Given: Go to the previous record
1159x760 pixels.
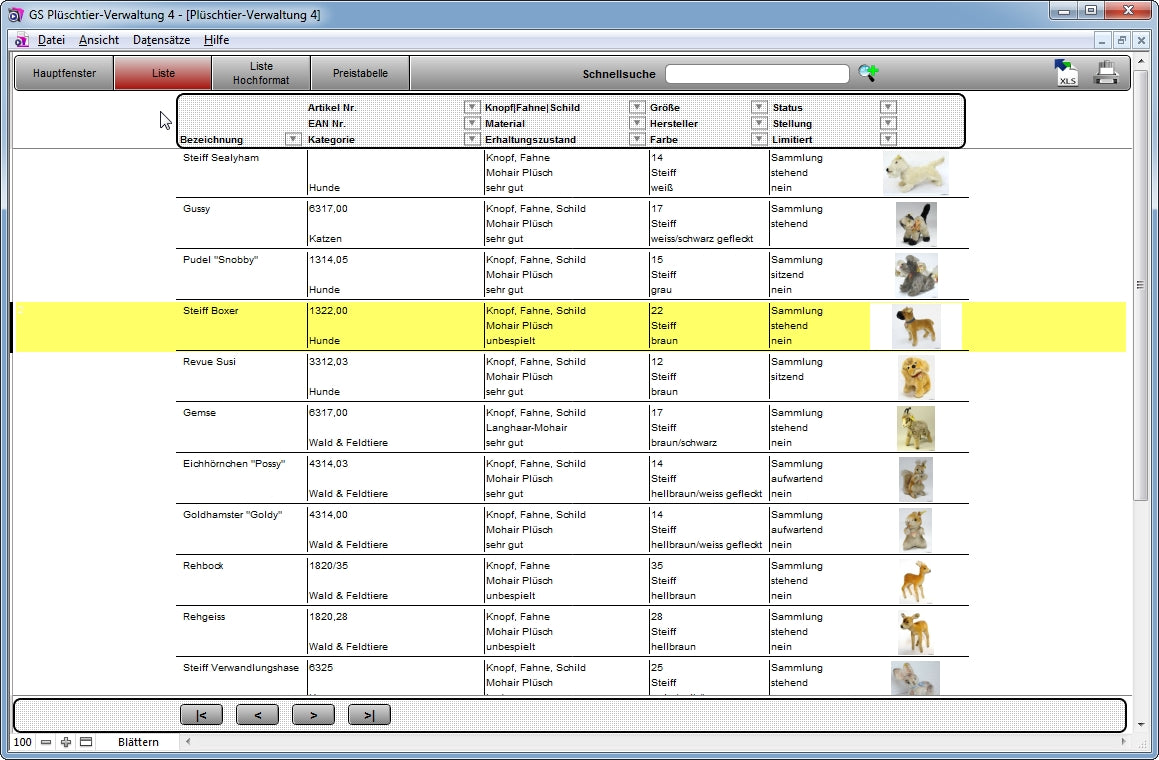Looking at the screenshot, I should 257,714.
